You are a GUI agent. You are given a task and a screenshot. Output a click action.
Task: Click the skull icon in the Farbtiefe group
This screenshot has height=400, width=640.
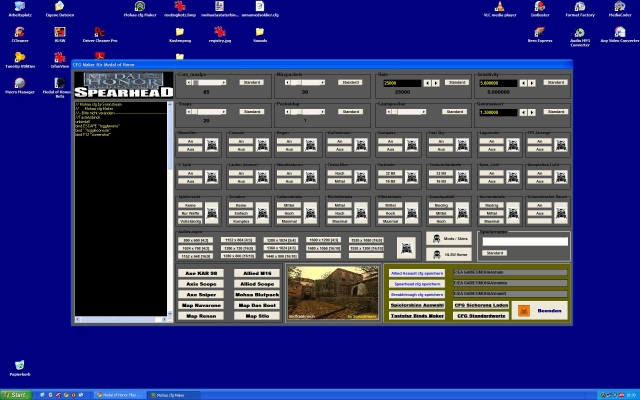click(411, 177)
